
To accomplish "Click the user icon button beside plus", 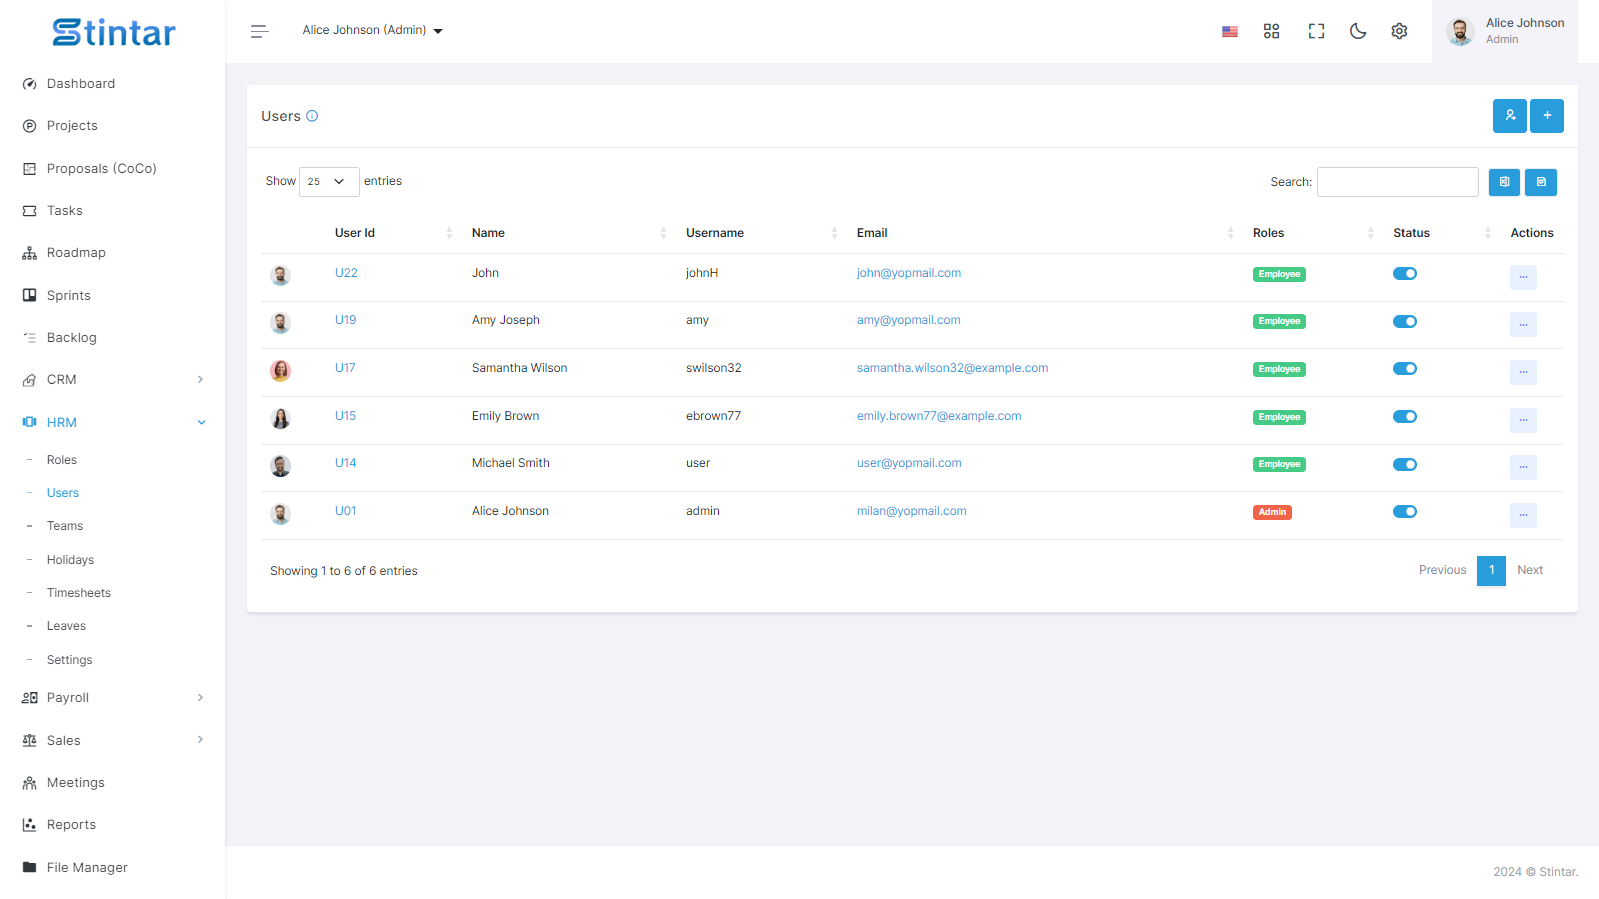I will 1510,116.
